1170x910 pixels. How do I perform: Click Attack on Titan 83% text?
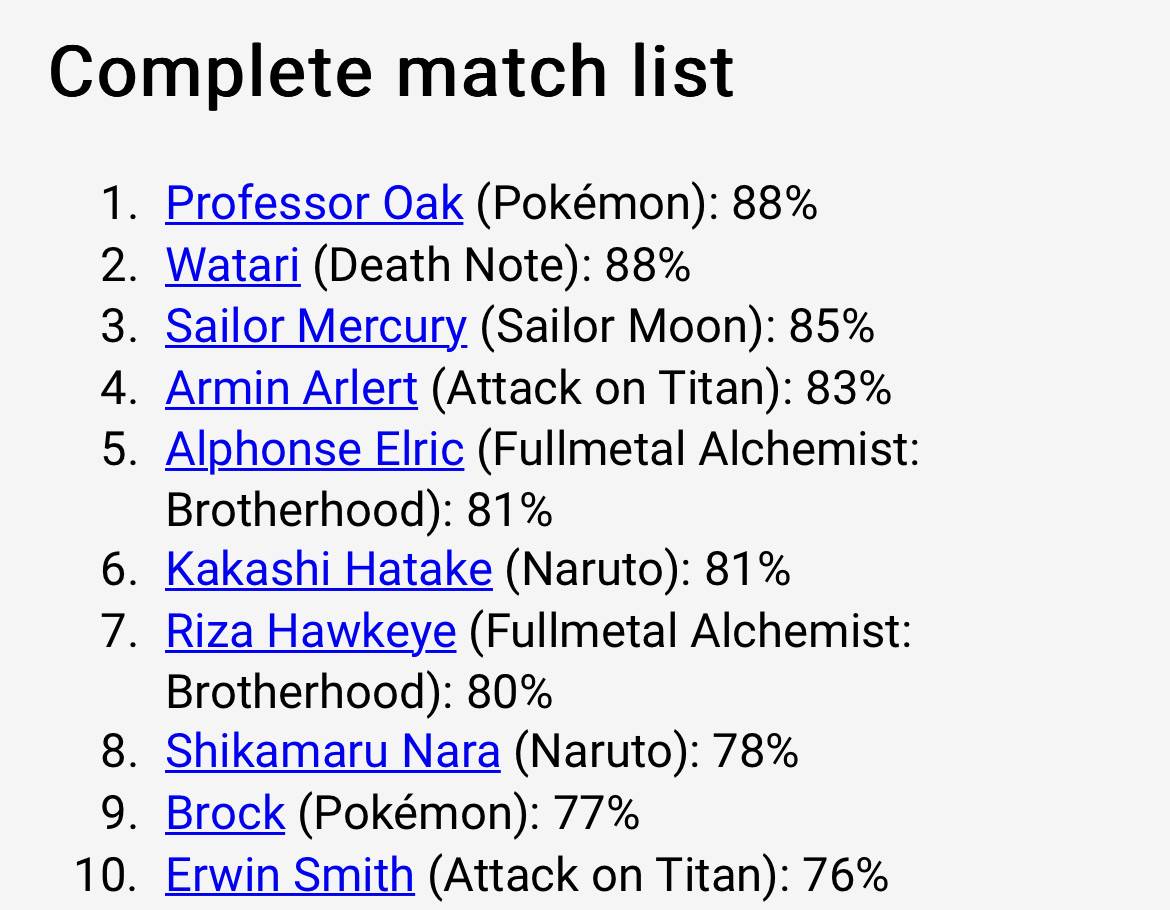661,389
